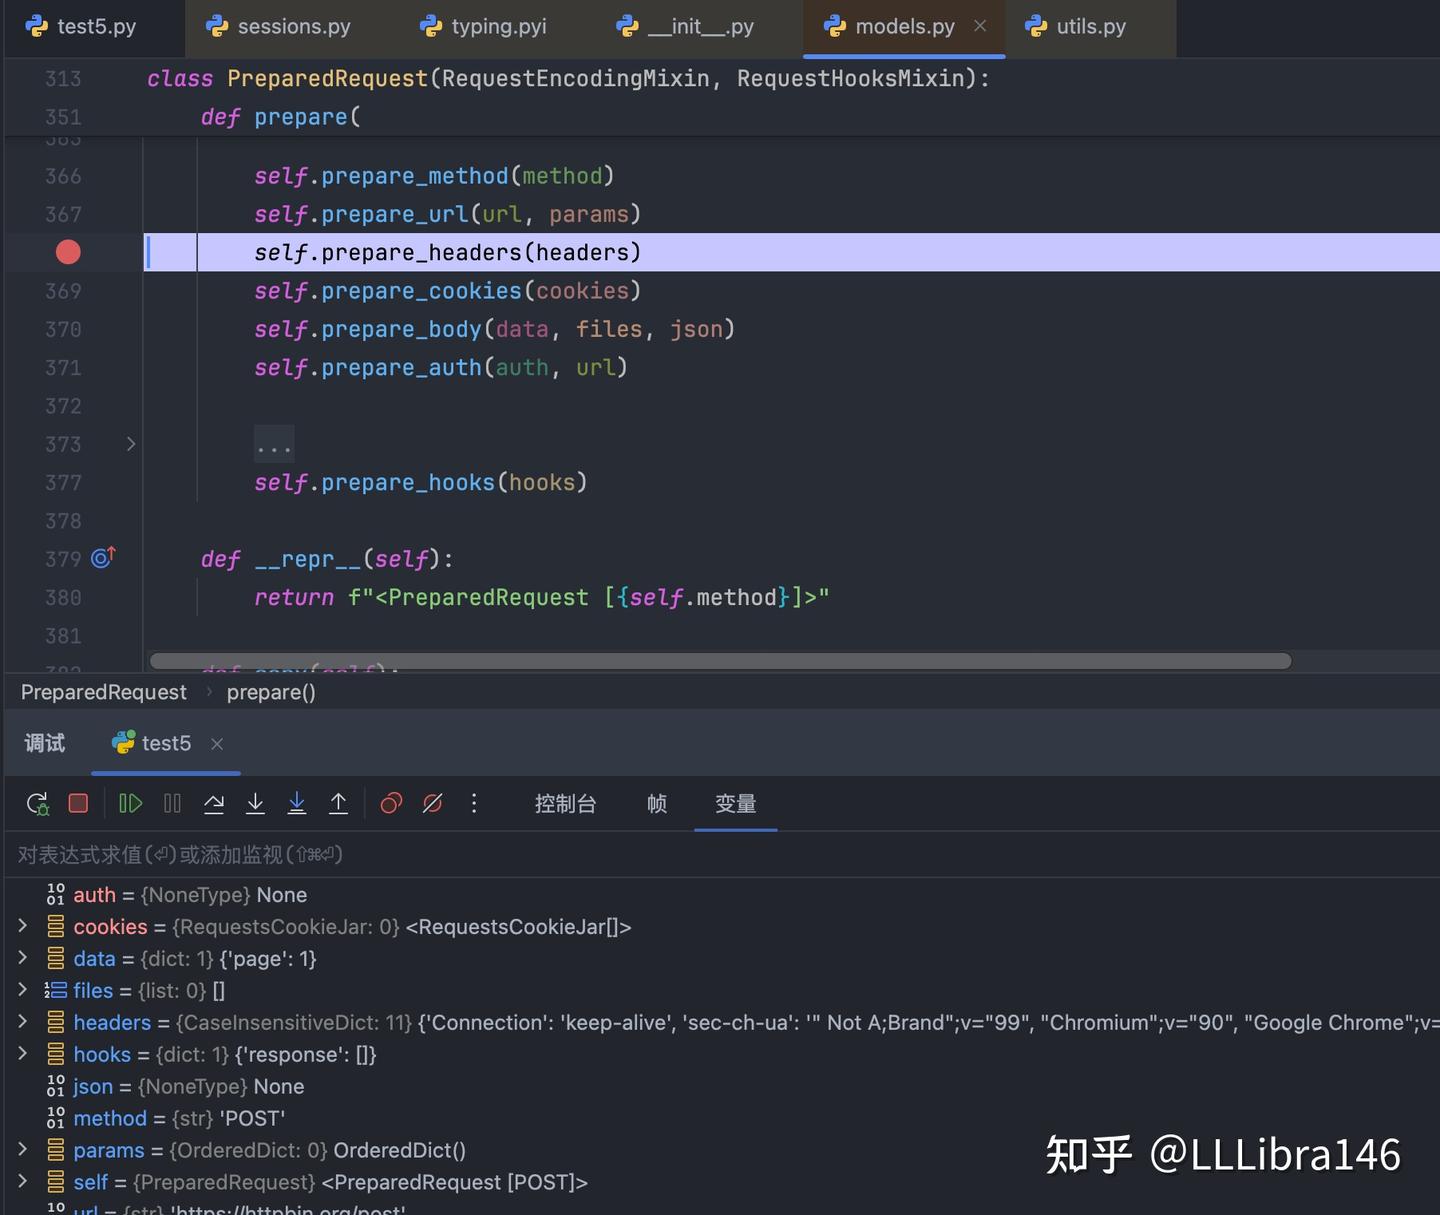1440x1215 pixels.
Task: Open the 帧 frames tab
Action: 657,803
